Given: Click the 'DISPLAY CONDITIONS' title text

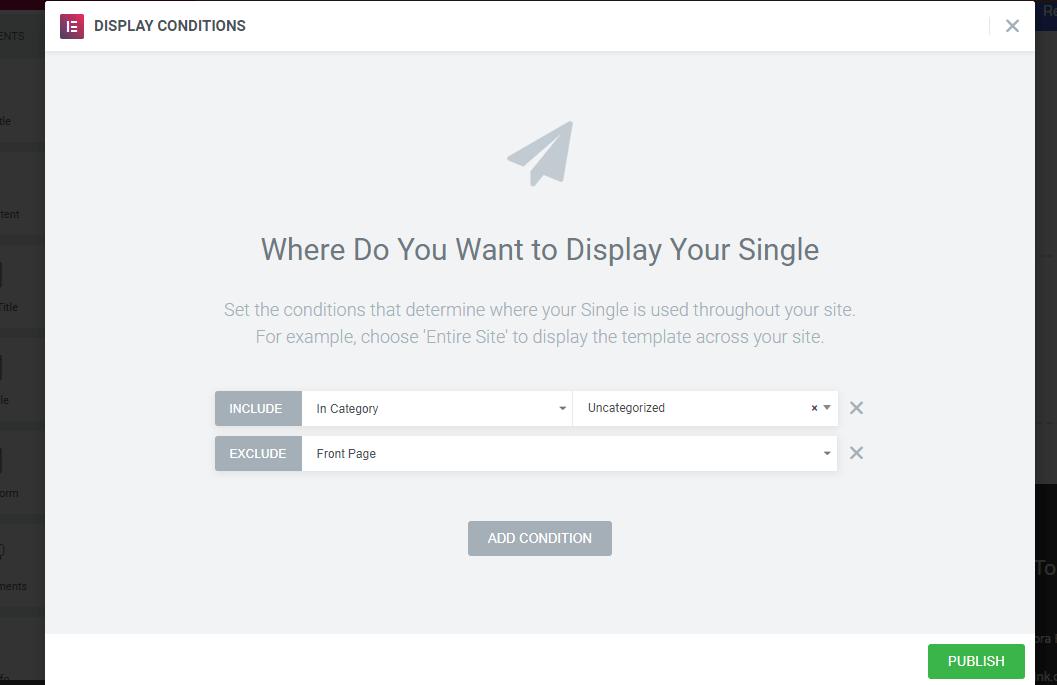Looking at the screenshot, I should pyautogui.click(x=170, y=26).
